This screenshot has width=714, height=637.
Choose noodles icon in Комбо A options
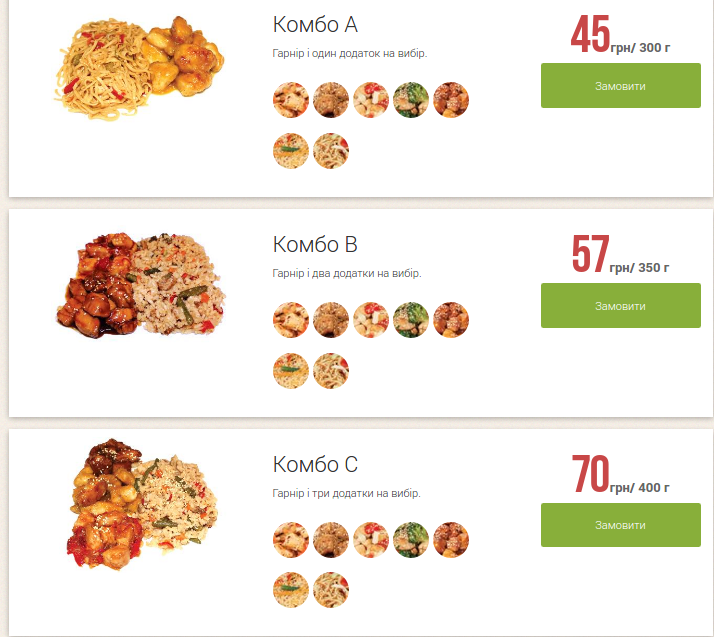click(331, 151)
